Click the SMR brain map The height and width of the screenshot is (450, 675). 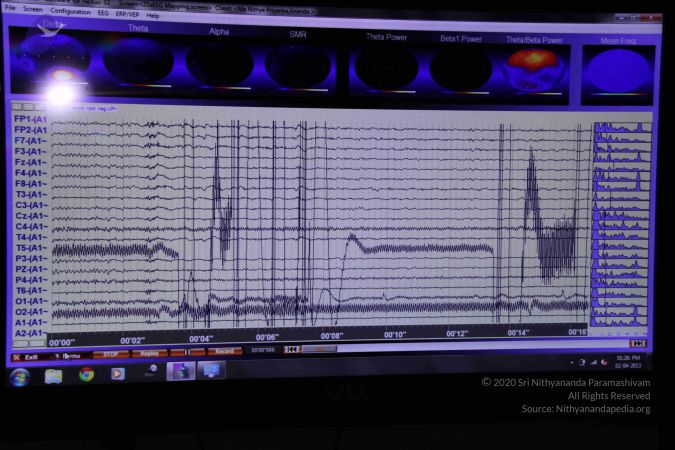(x=297, y=65)
